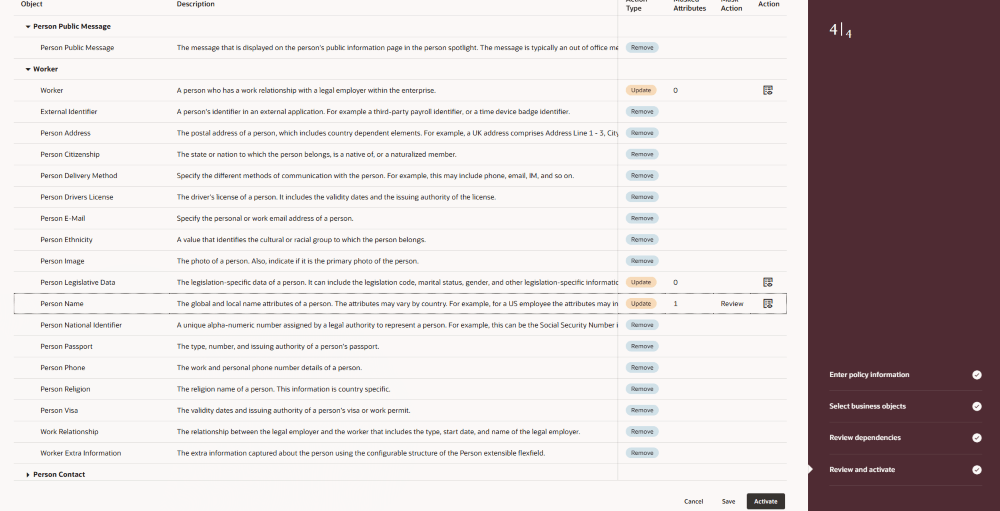
Task: Click checkmark icon beside Review and activate
Action: [x=976, y=470]
